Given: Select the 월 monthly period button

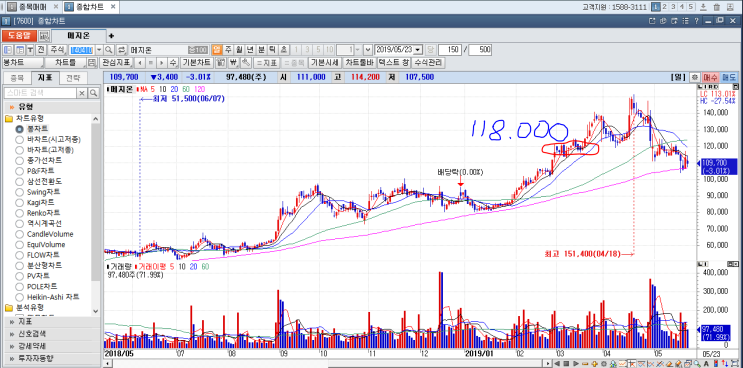Looking at the screenshot, I should coord(239,50).
